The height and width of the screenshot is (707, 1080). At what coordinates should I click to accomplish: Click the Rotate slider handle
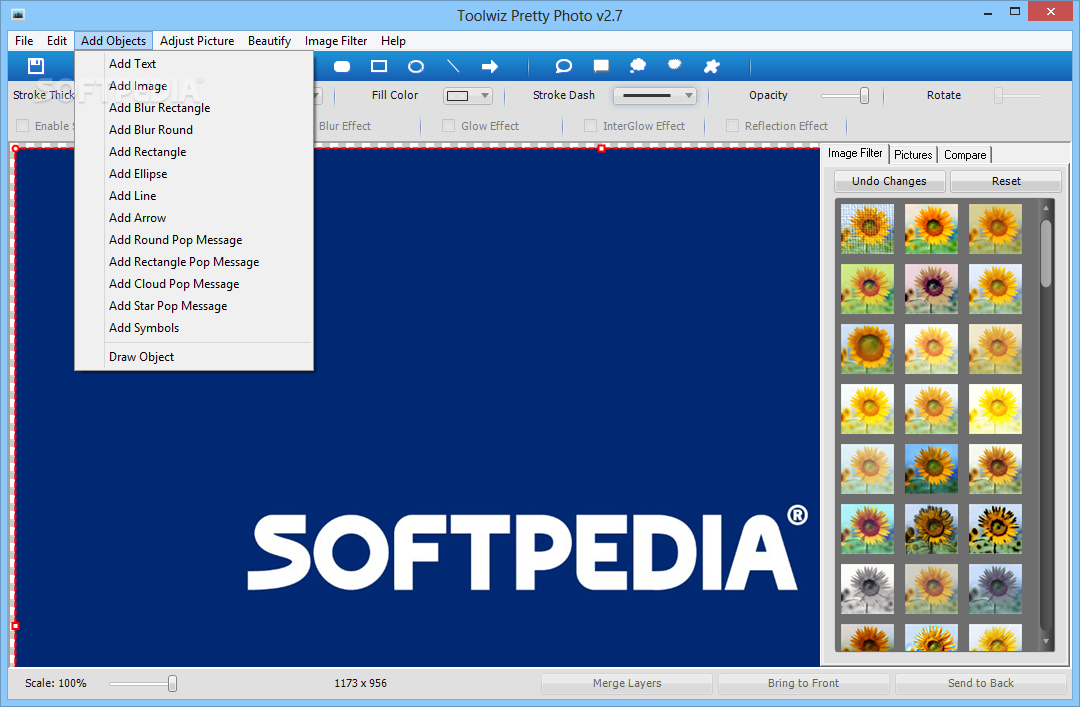coord(998,96)
